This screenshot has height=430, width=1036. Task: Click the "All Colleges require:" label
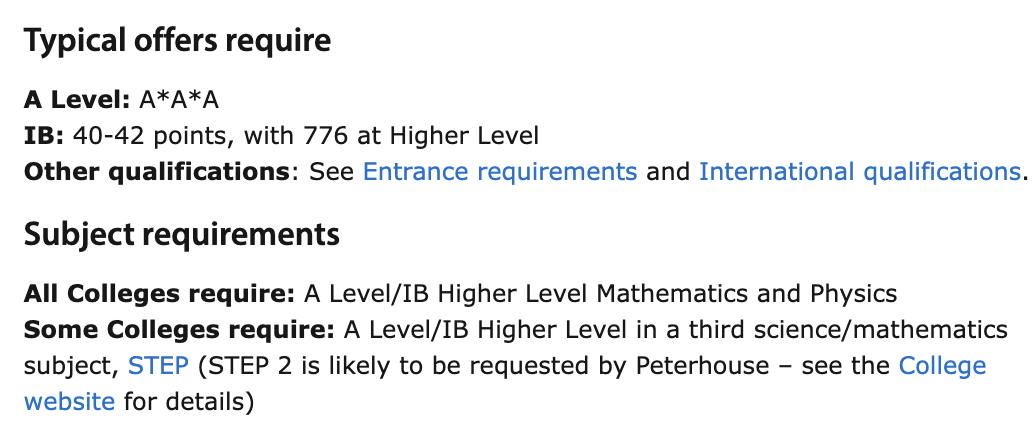(159, 294)
